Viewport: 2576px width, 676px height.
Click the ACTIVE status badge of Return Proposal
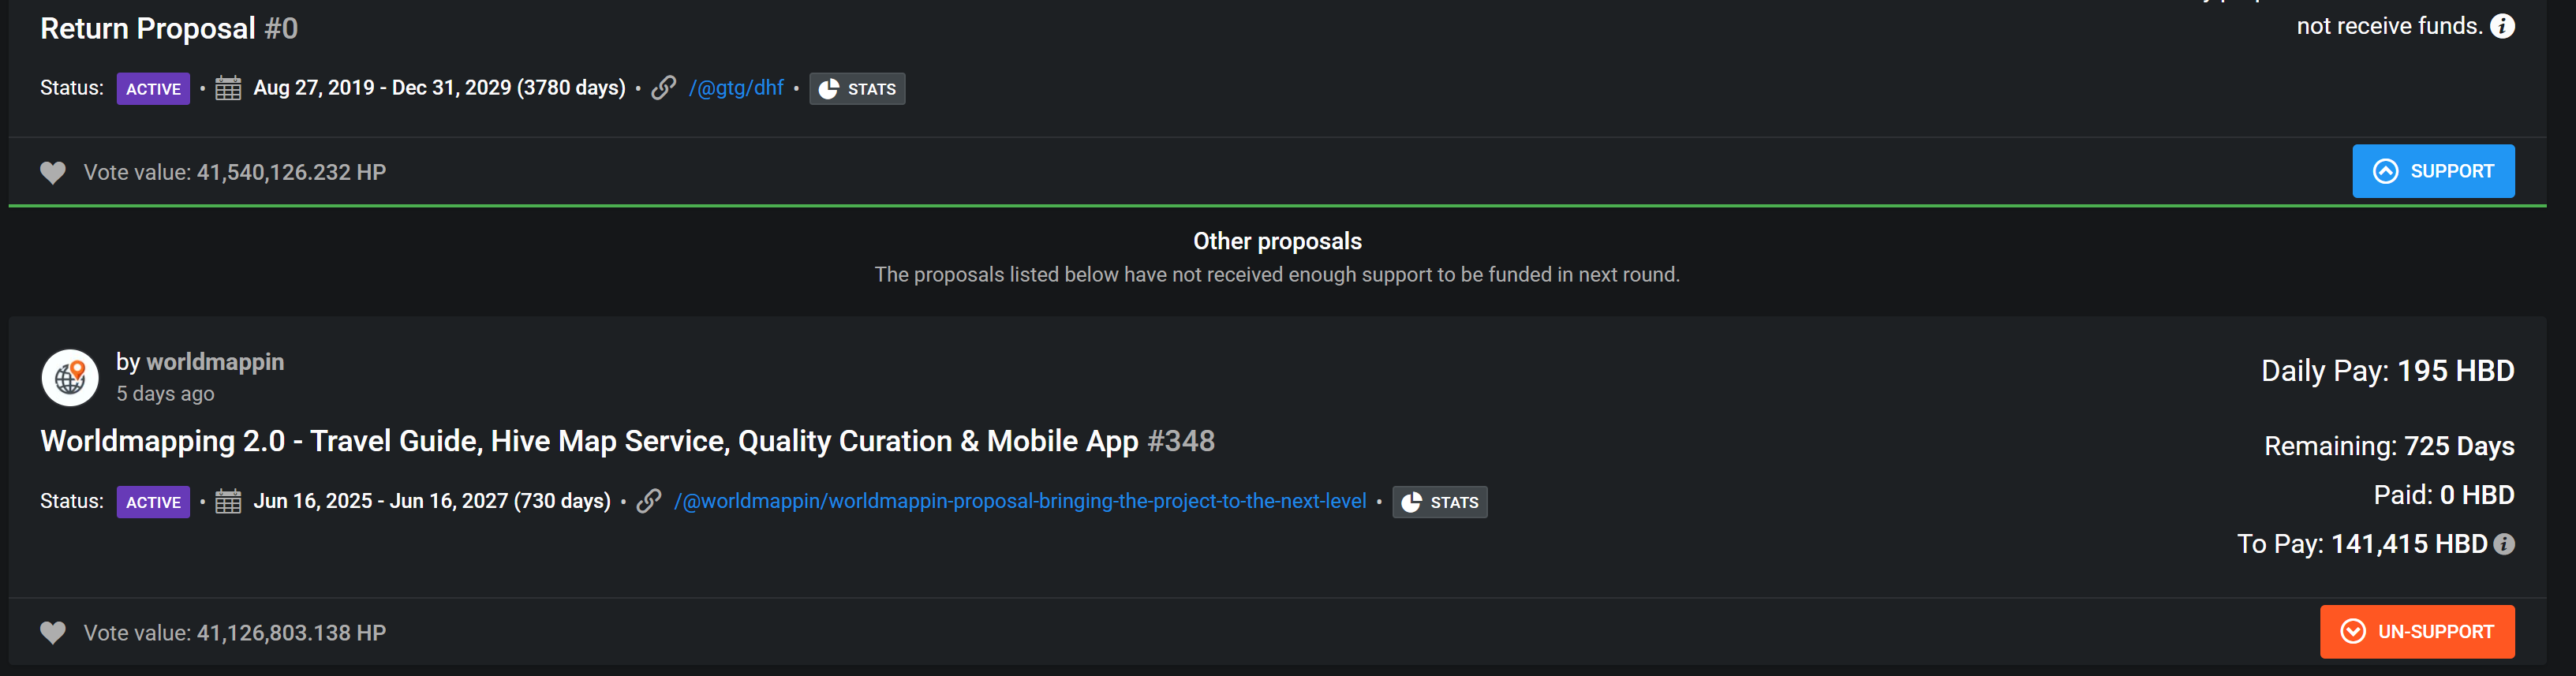point(153,89)
